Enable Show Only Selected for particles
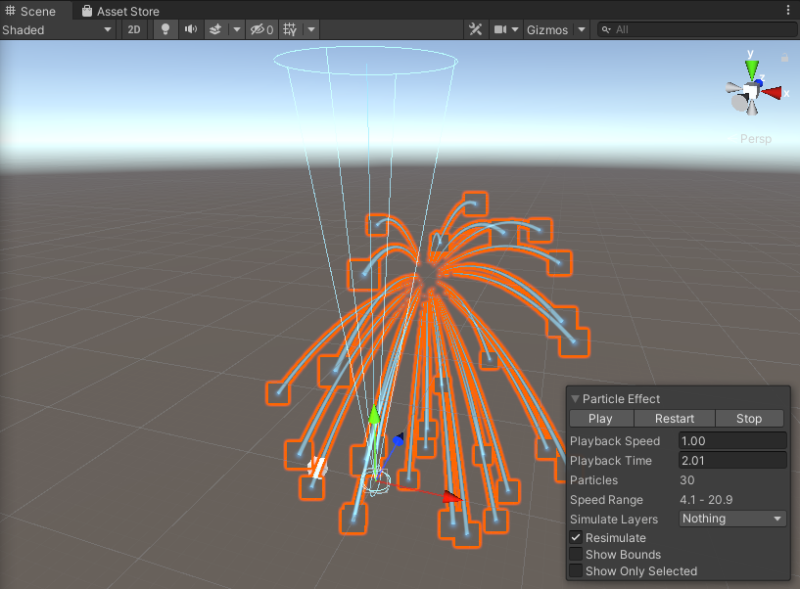Image resolution: width=800 pixels, height=589 pixels. [x=577, y=571]
